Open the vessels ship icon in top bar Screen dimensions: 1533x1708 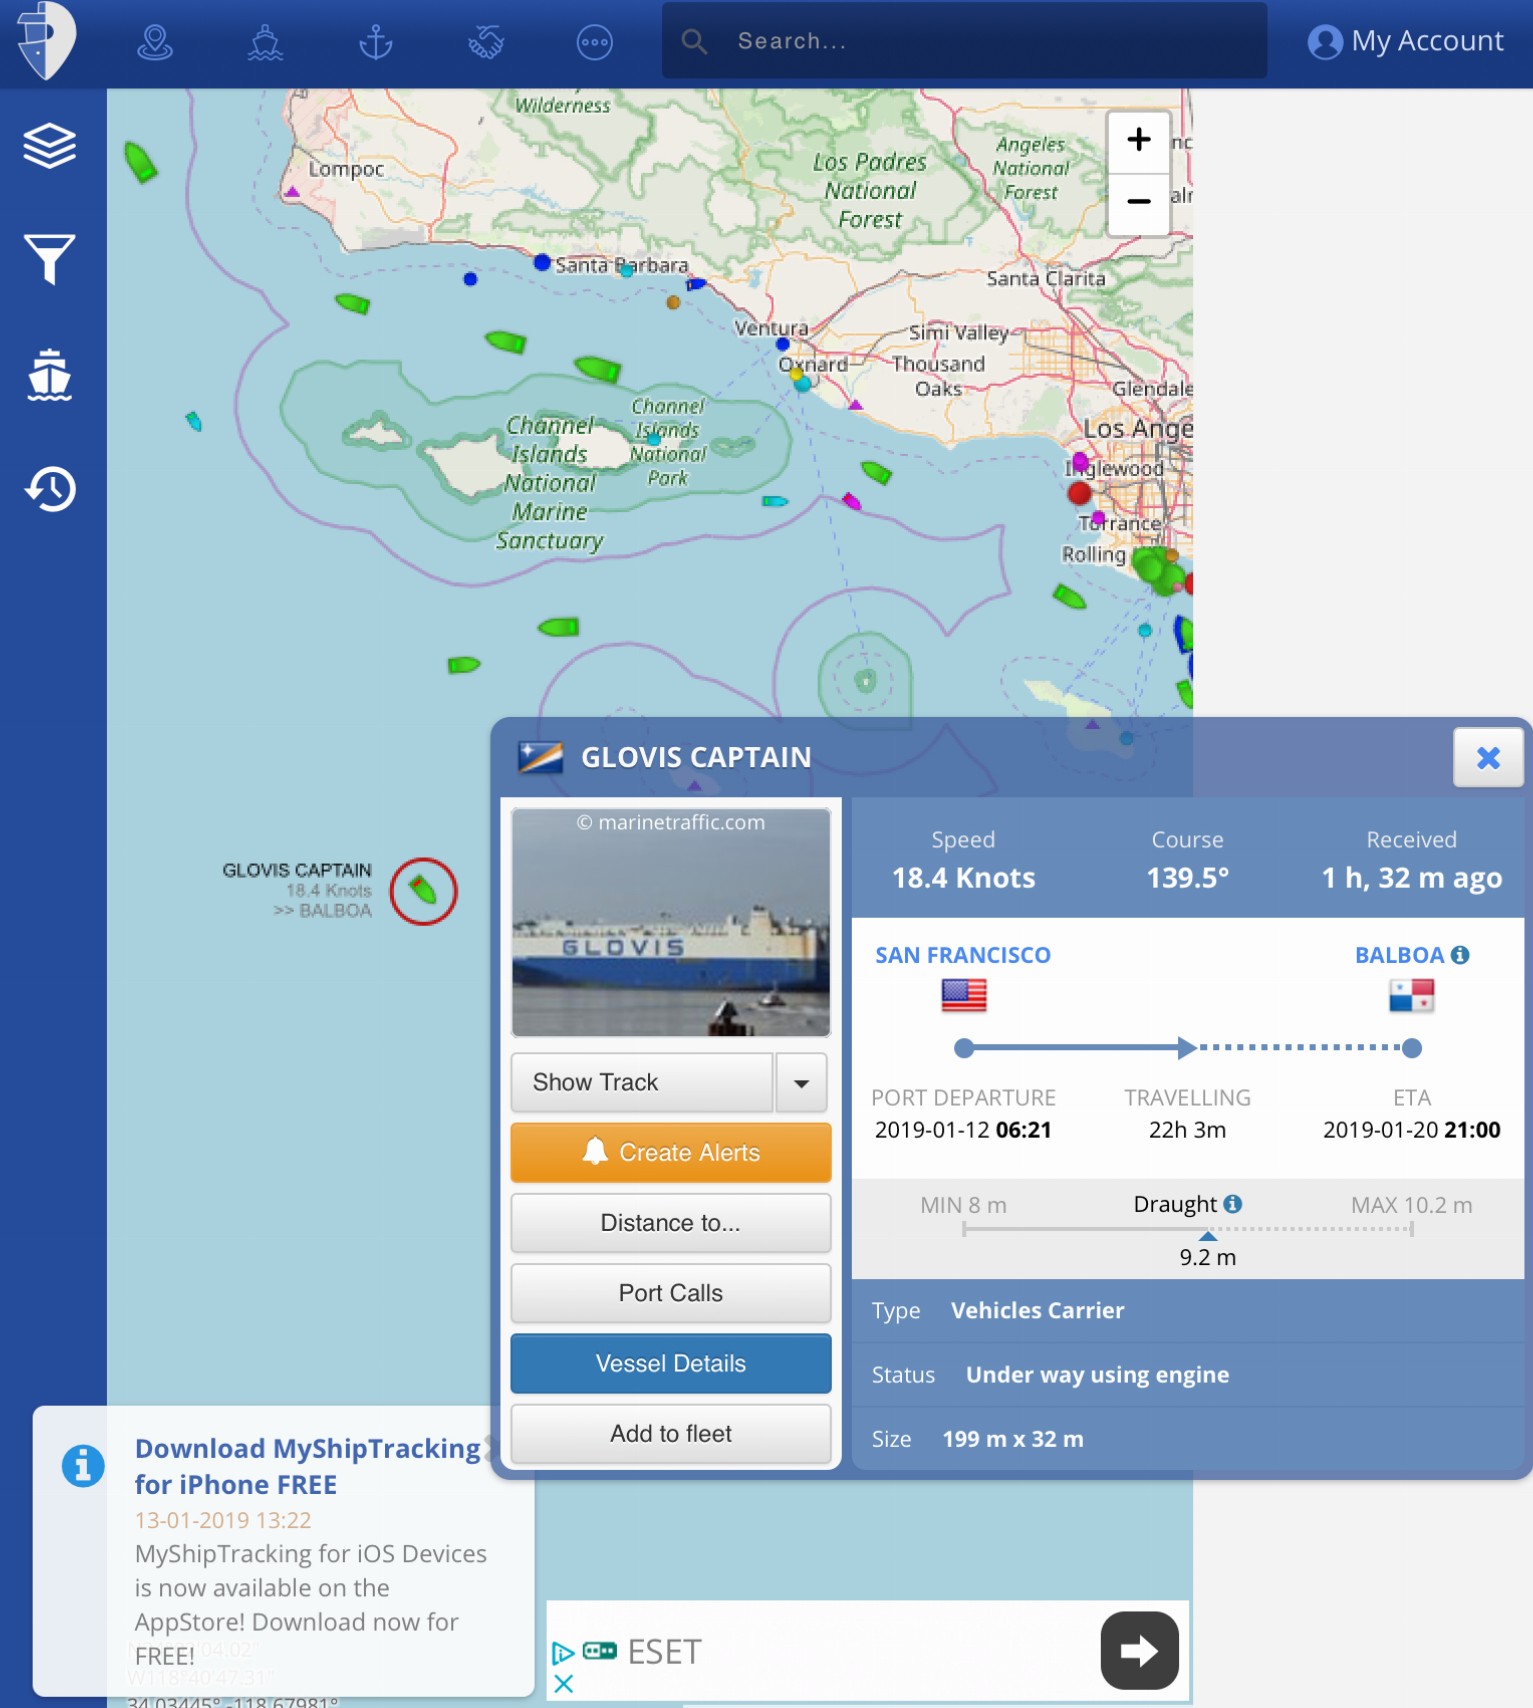pos(265,43)
